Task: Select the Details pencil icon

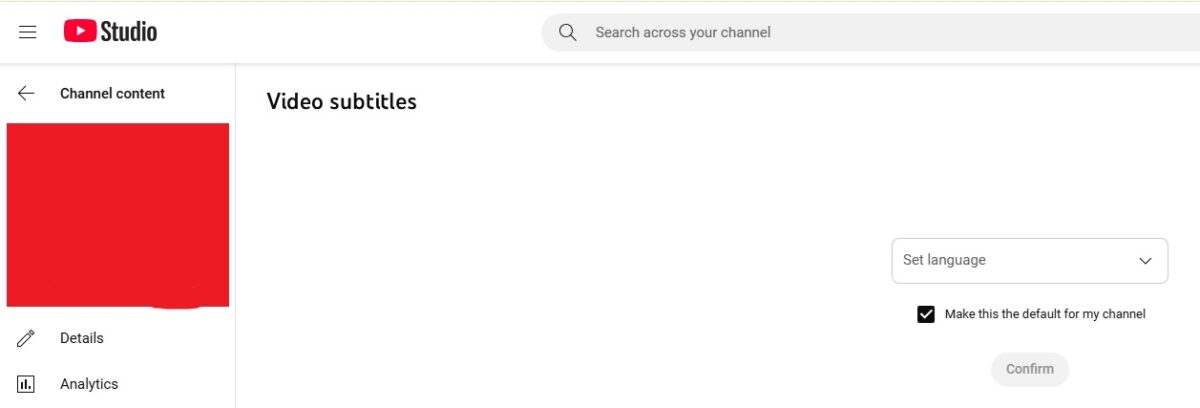Action: click(27, 338)
